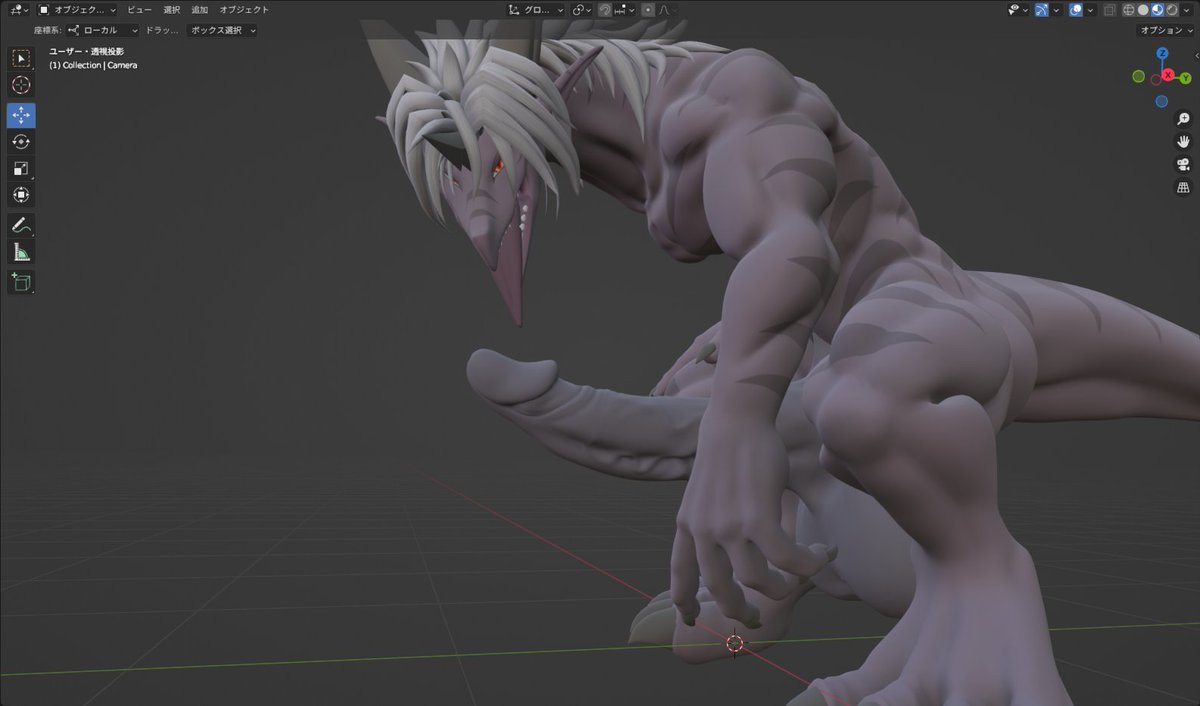Image resolution: width=1200 pixels, height=706 pixels.
Task: Click the Pan view hand icon
Action: 1183,142
